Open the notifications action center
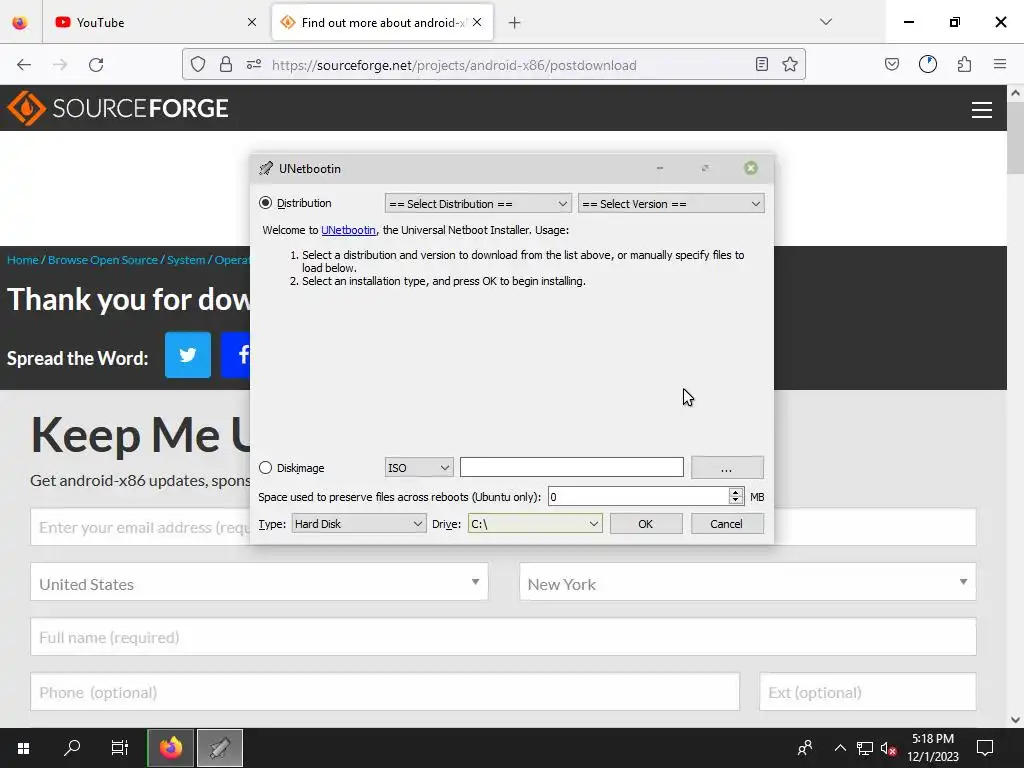1024x768 pixels. pyautogui.click(x=985, y=748)
